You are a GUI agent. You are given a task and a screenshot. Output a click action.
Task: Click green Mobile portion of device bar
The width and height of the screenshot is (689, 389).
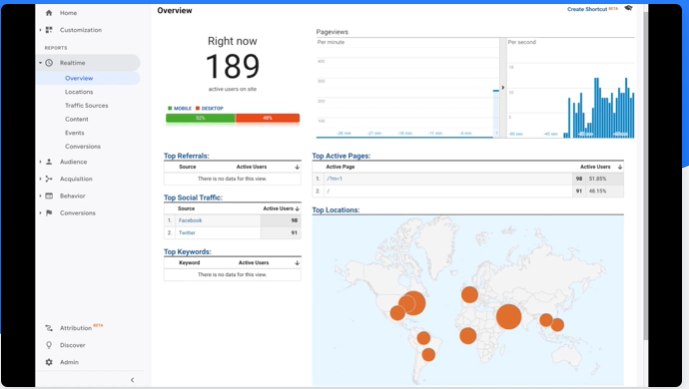coord(200,118)
